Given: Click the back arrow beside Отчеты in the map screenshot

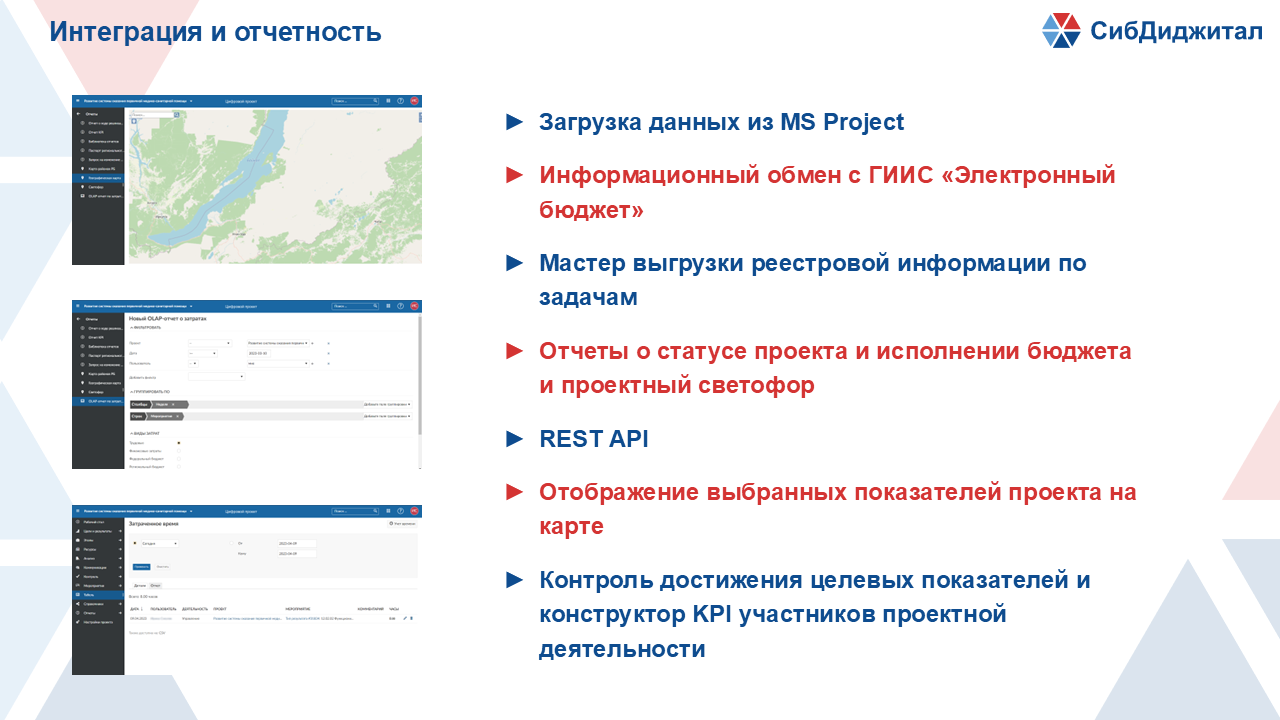Looking at the screenshot, I should coord(78,114).
